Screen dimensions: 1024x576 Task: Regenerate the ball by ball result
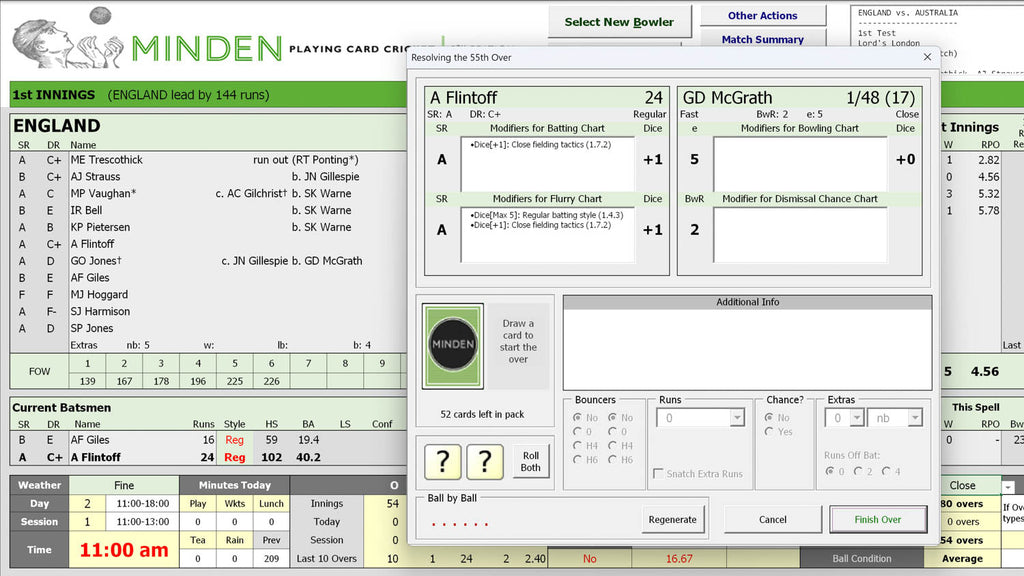pos(673,519)
